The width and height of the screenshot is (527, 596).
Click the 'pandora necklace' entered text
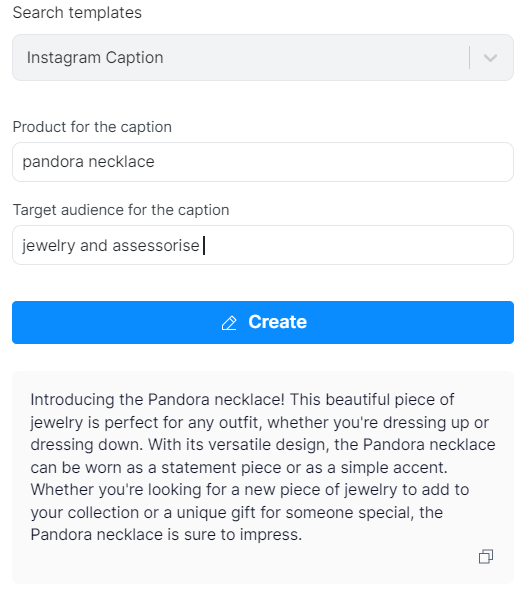point(88,162)
